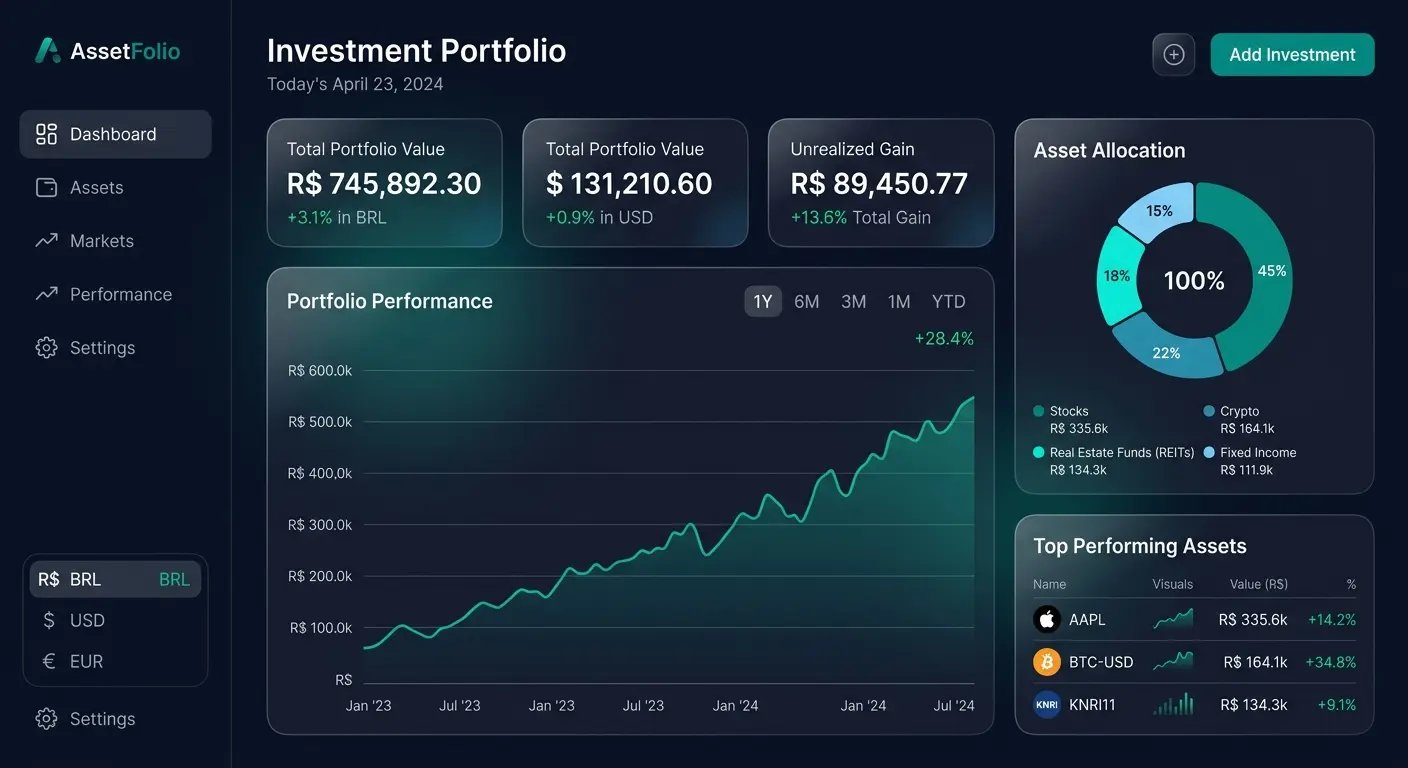Click the Settings gear icon below Performance
1408x768 pixels.
[46, 348]
